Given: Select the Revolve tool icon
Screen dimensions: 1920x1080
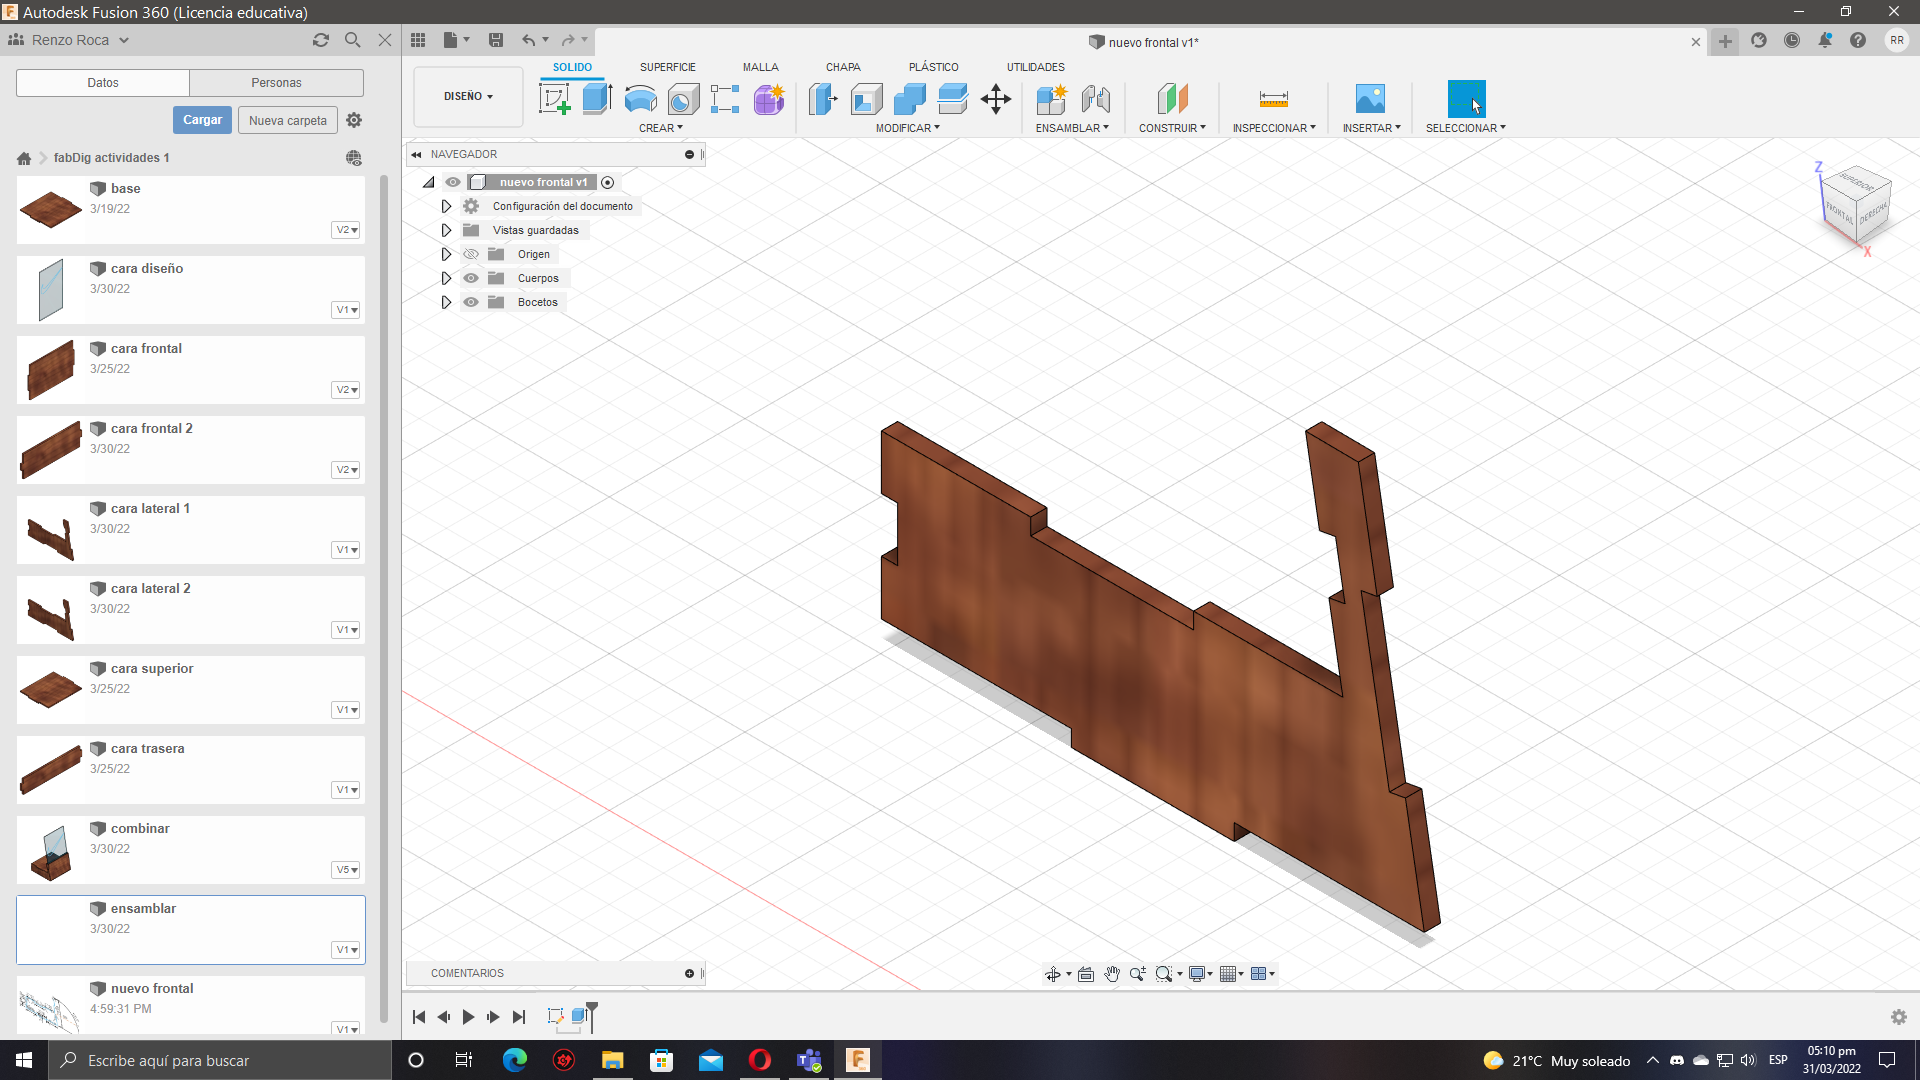Looking at the screenshot, I should point(640,99).
